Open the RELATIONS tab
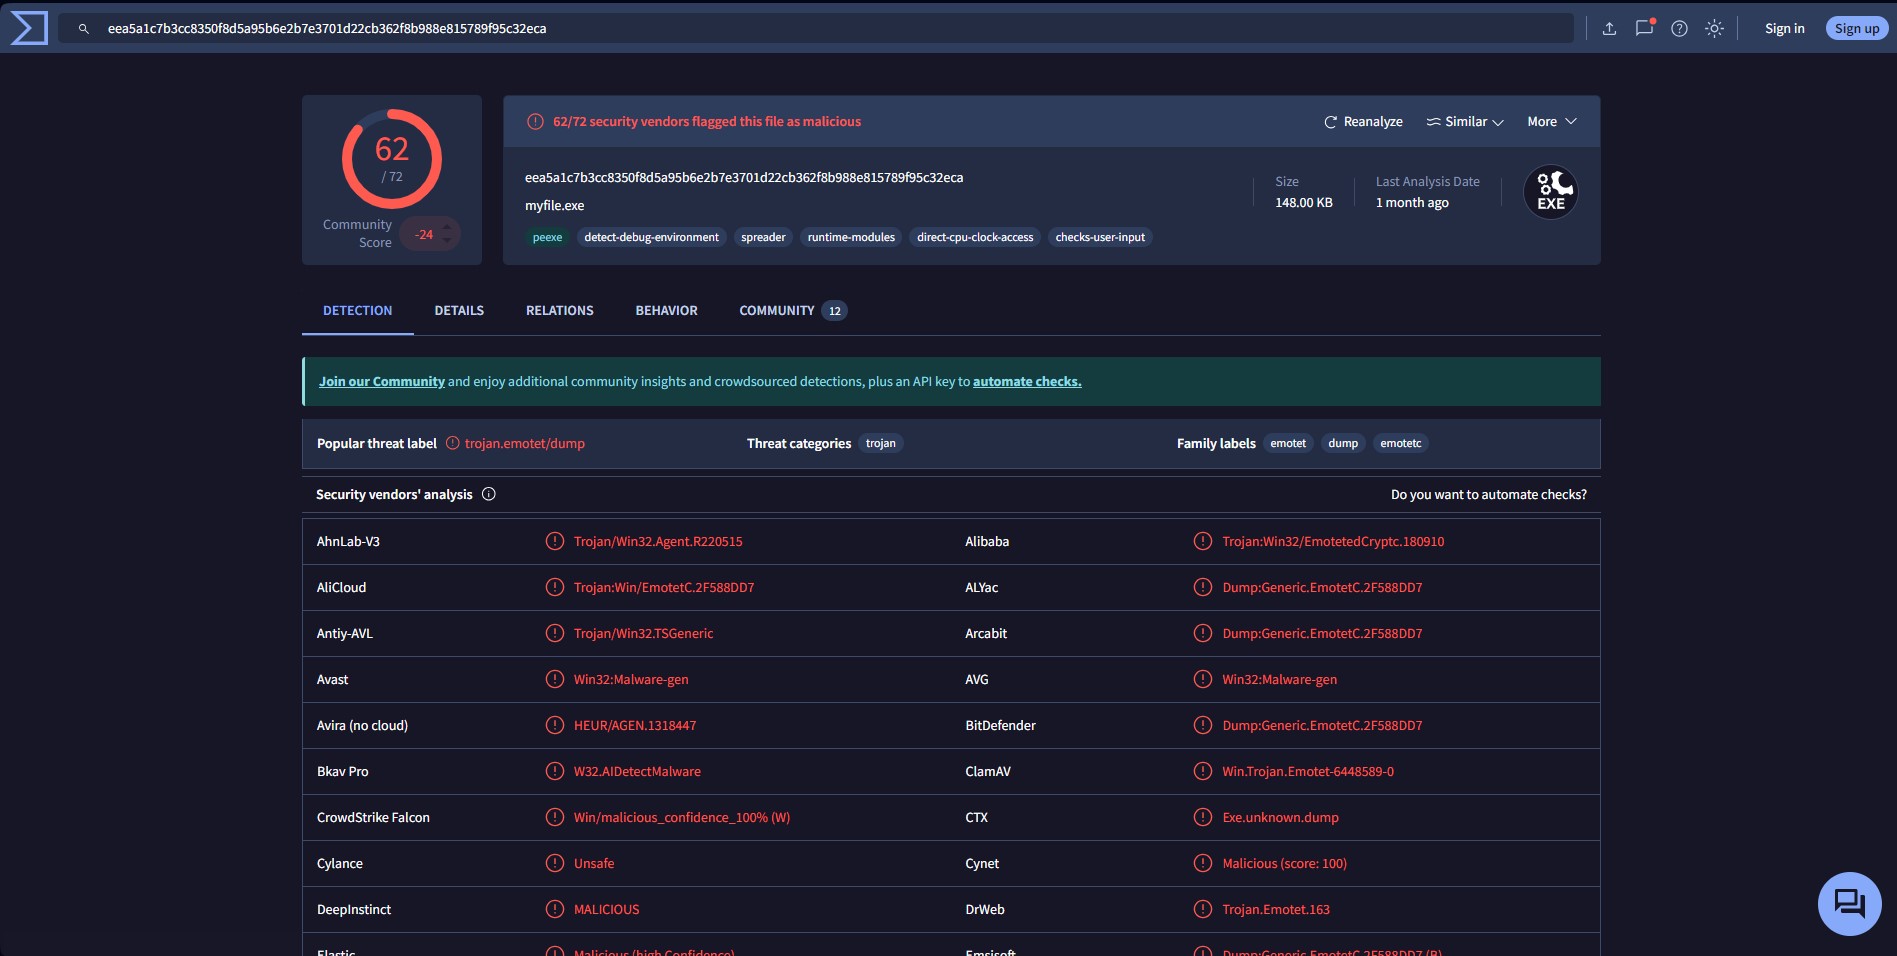This screenshot has width=1897, height=956. 560,311
